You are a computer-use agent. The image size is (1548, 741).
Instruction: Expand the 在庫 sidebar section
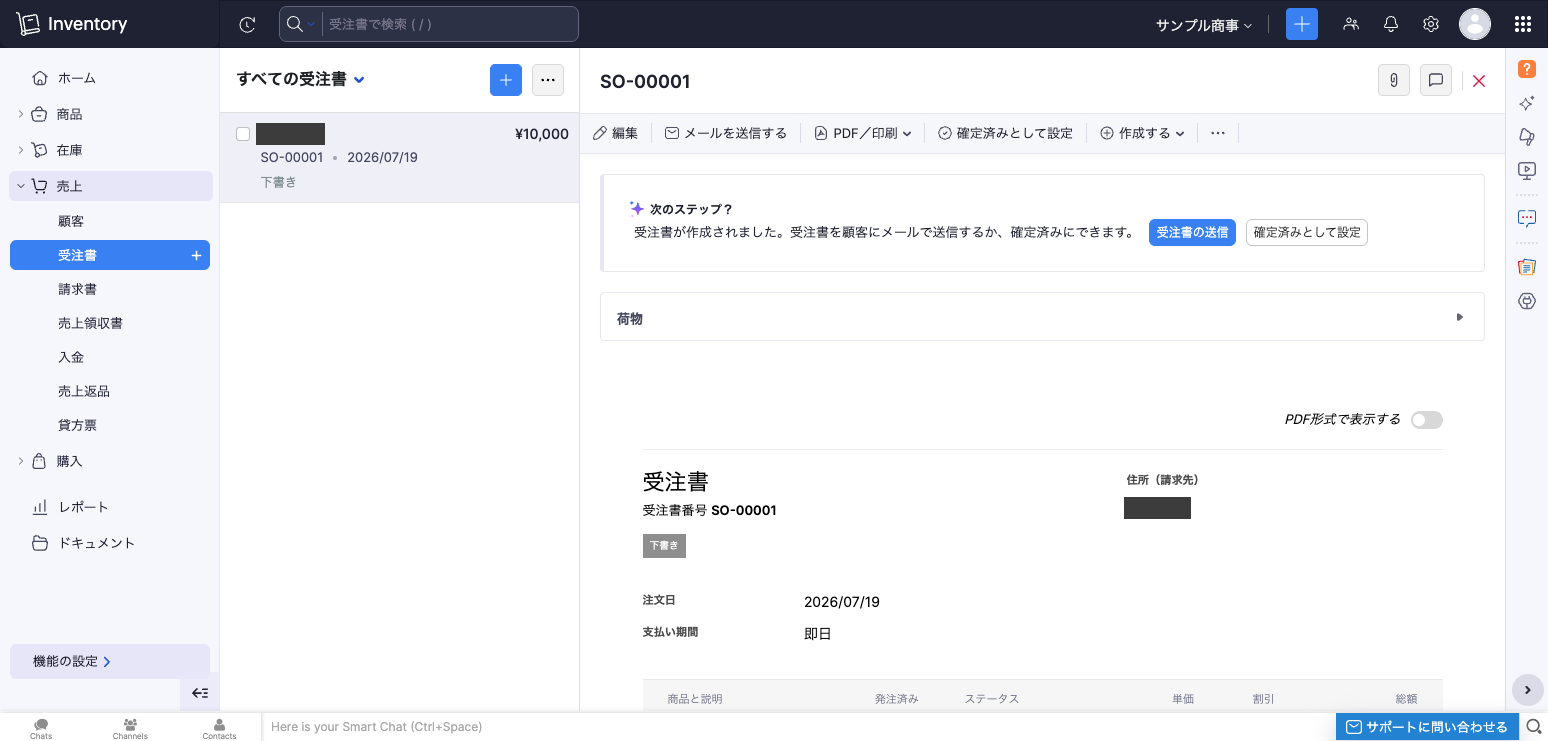[x=21, y=150]
